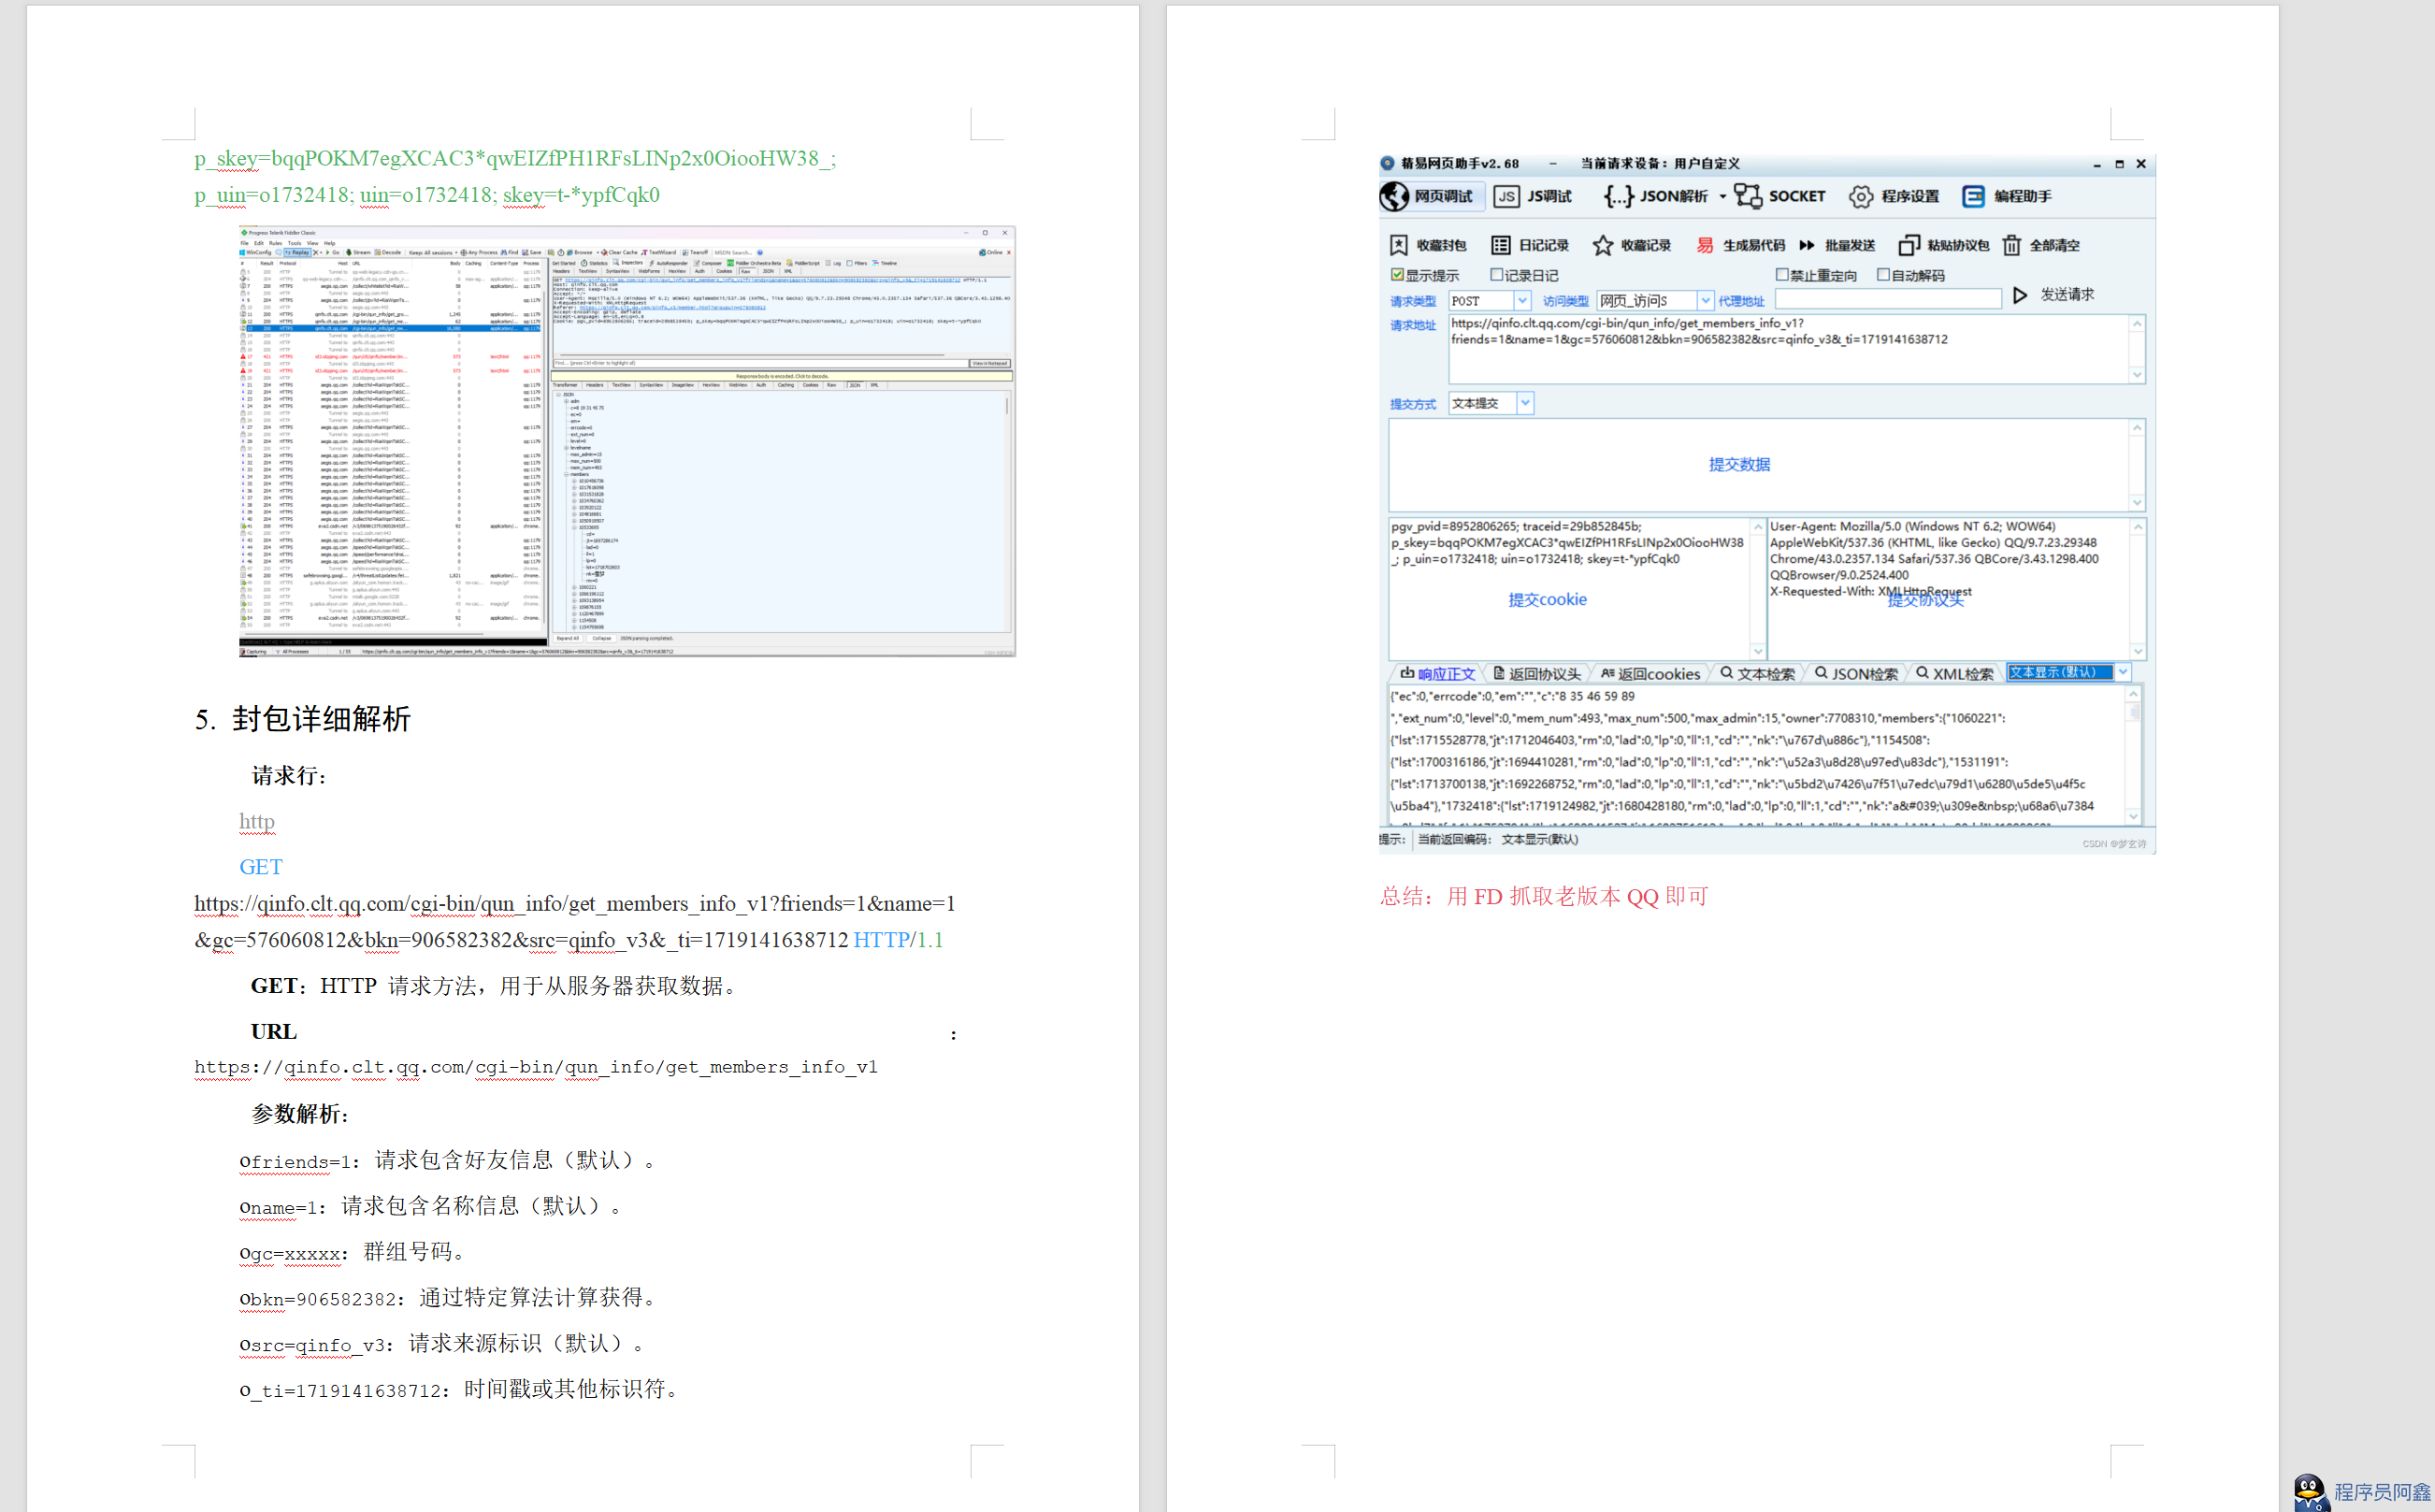Screen dimensions: 2435x1512
Task: Open the 访问类型 网页_访问S dropdown
Action: pyautogui.click(x=1705, y=300)
